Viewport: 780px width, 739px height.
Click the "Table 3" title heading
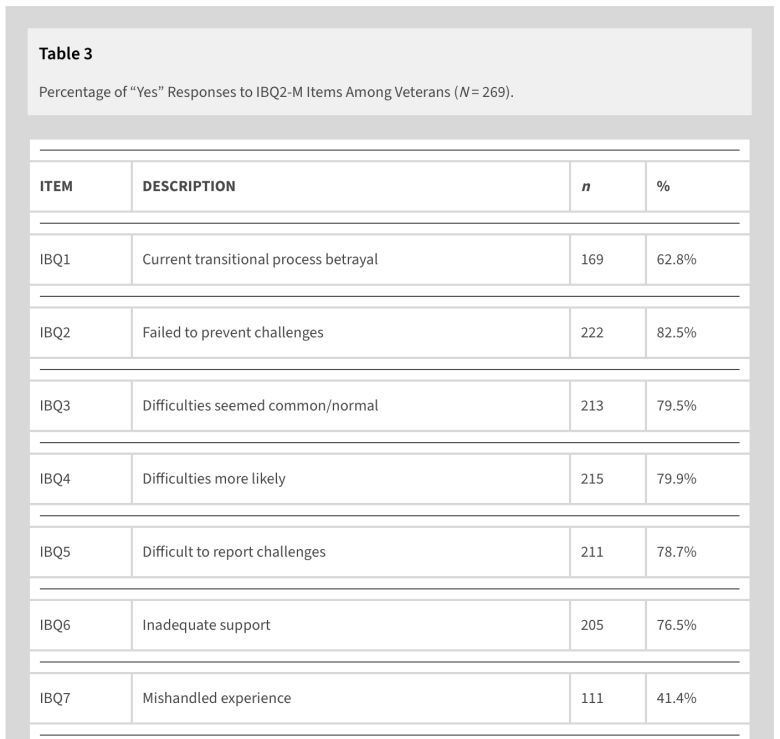[66, 54]
